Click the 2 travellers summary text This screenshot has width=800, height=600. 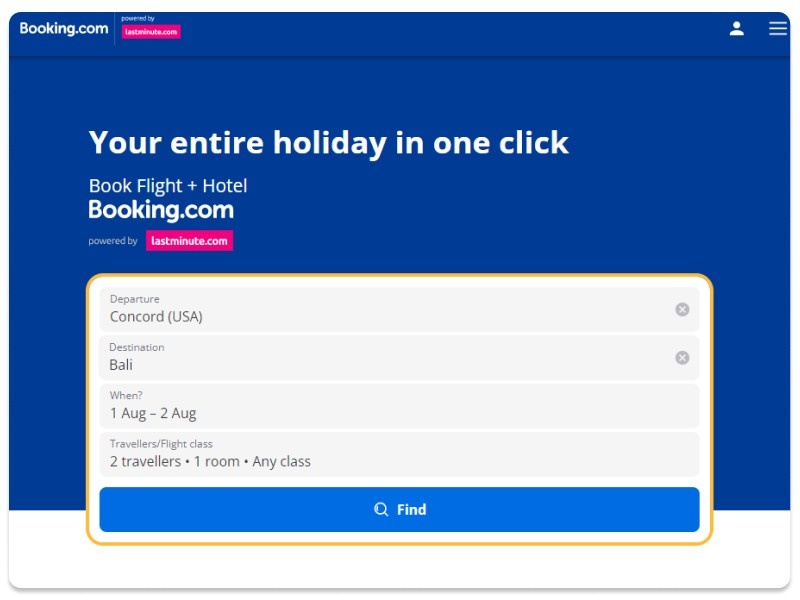click(x=144, y=461)
